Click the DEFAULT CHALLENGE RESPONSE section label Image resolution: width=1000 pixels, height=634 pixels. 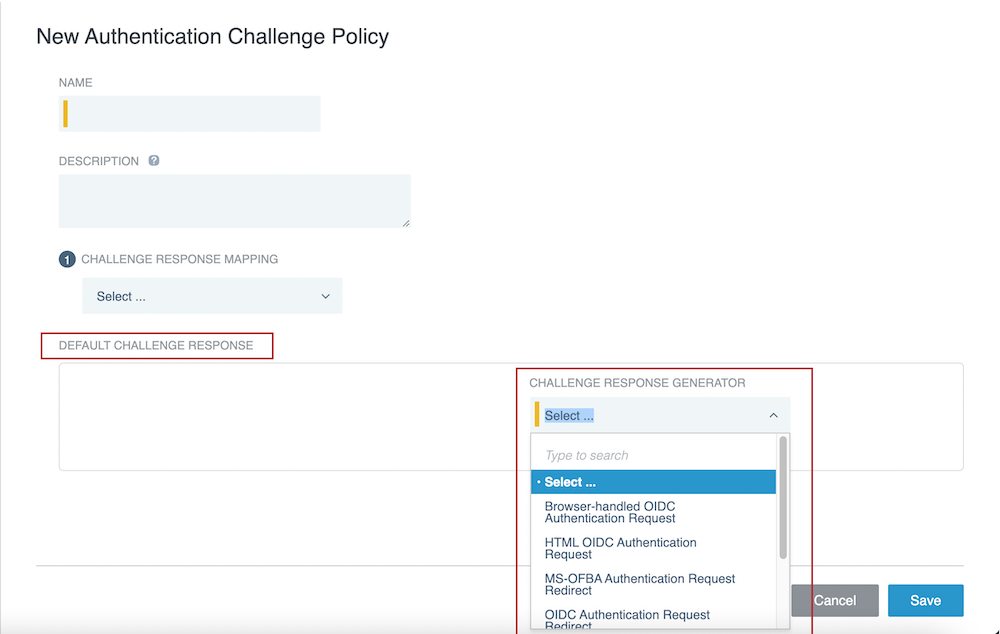[x=156, y=345]
